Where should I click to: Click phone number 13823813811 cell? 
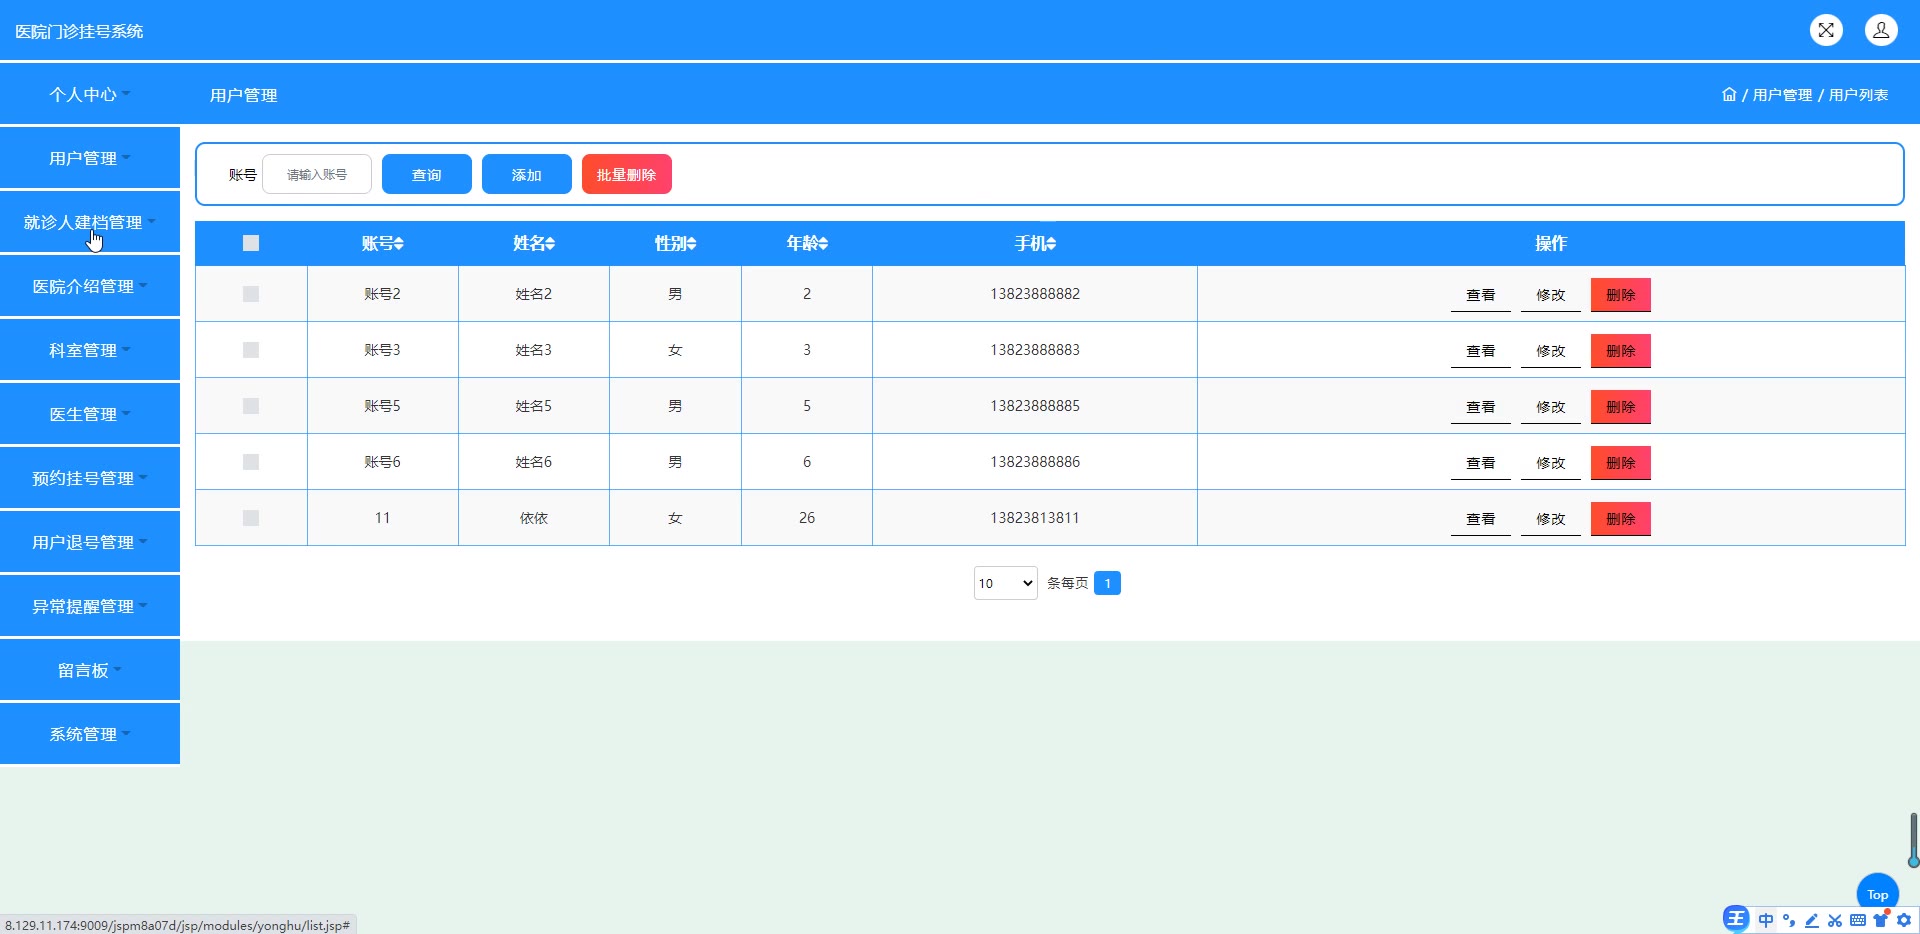[x=1035, y=518]
